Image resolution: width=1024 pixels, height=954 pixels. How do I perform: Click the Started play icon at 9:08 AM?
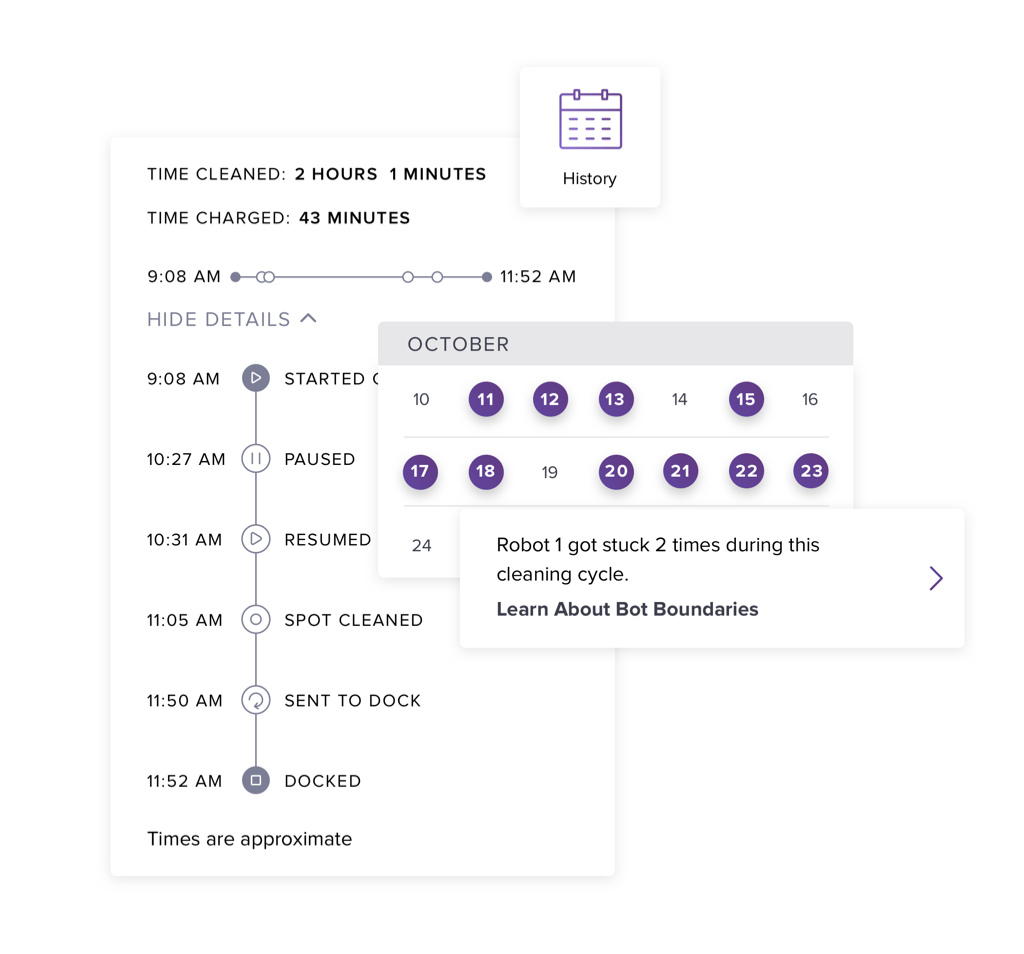[x=256, y=378]
